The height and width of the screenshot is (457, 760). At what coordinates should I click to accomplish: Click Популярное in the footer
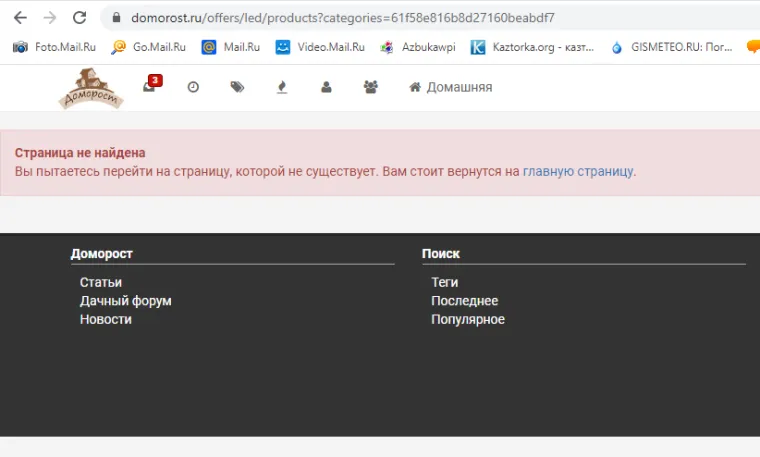point(468,319)
